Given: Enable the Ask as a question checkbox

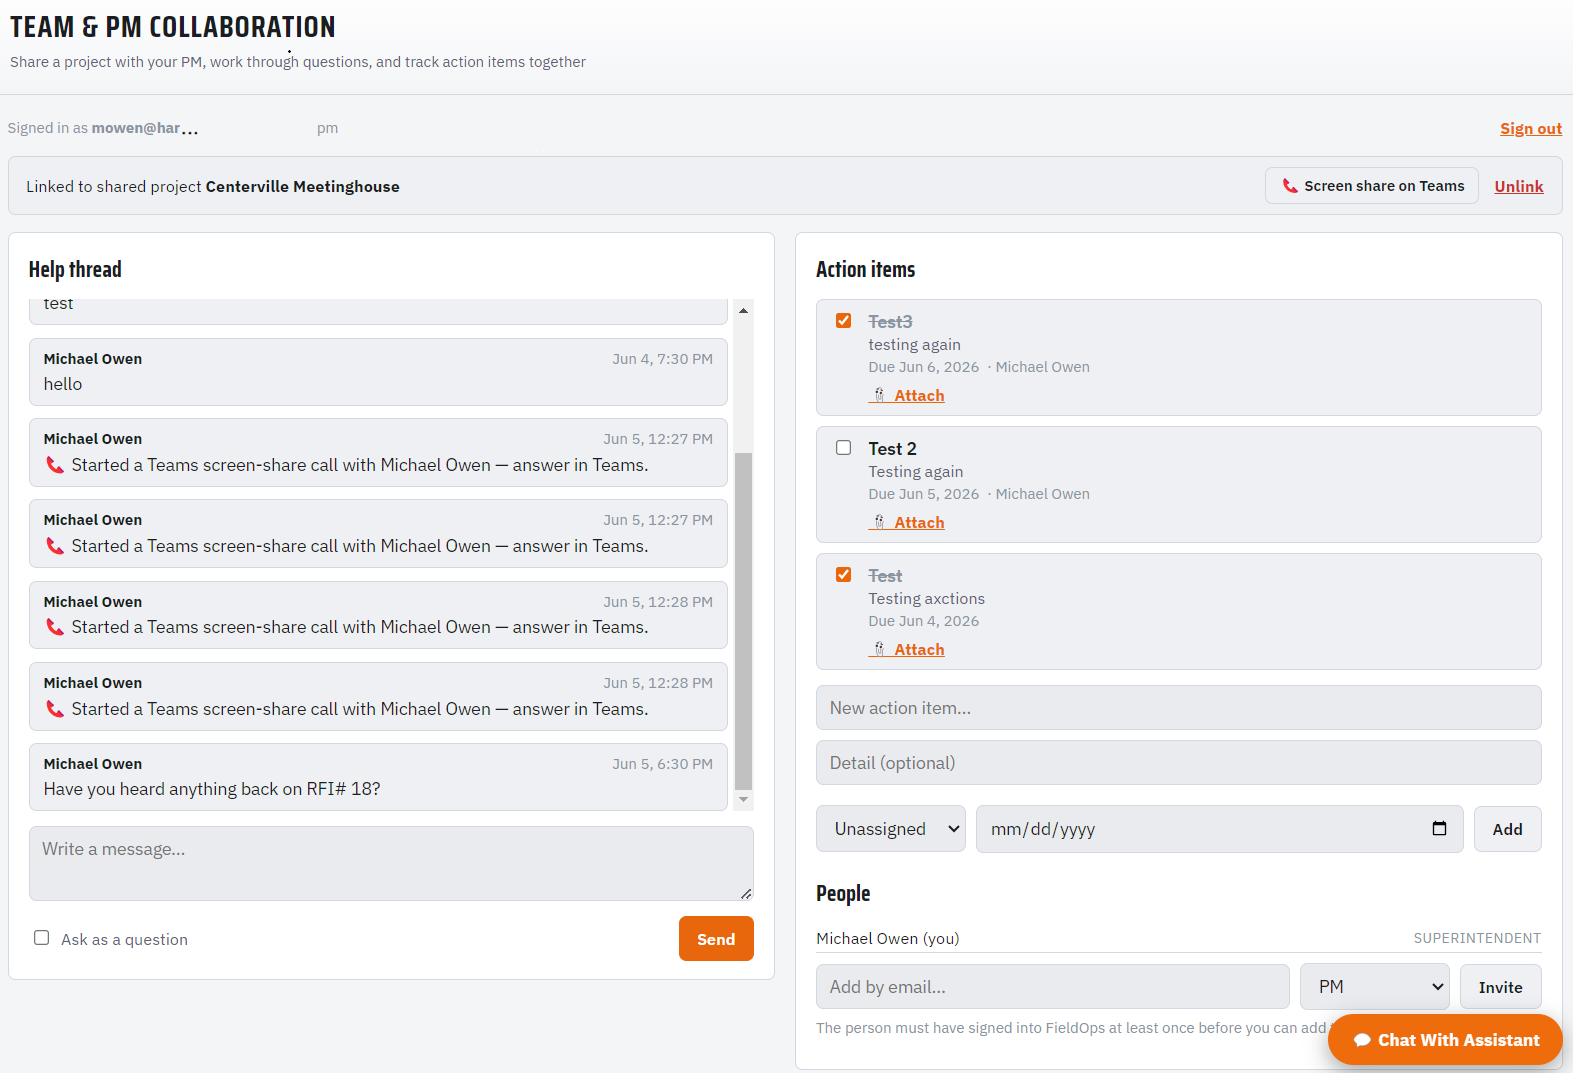Looking at the screenshot, I should [41, 938].
